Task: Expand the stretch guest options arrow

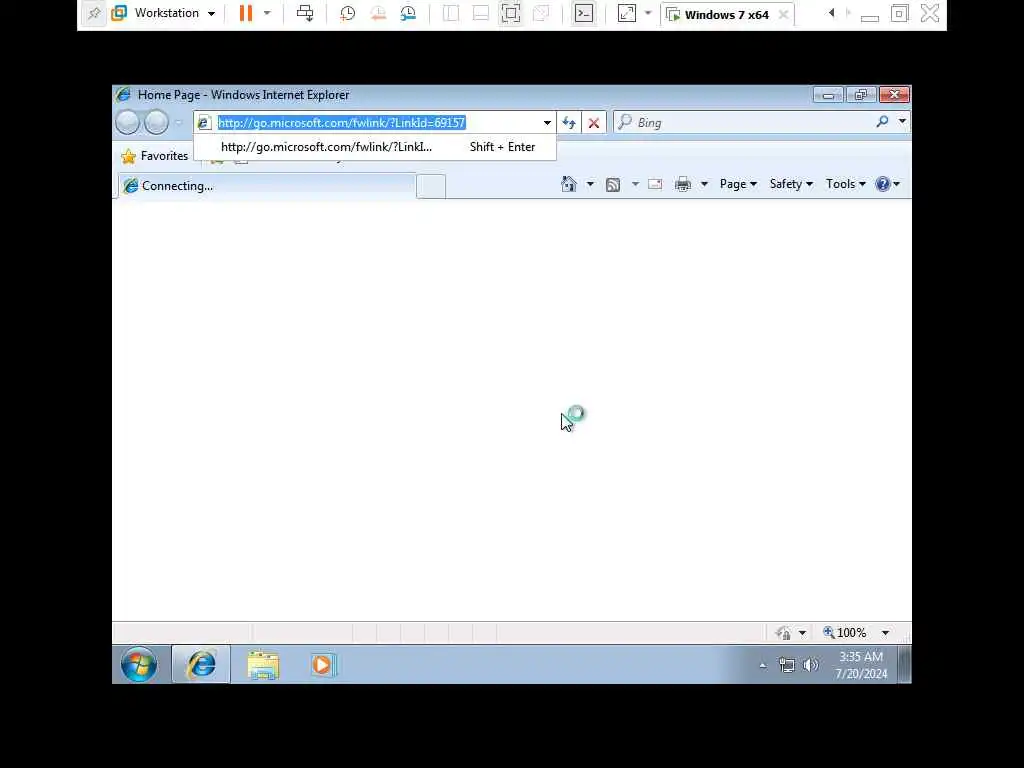Action: (648, 13)
